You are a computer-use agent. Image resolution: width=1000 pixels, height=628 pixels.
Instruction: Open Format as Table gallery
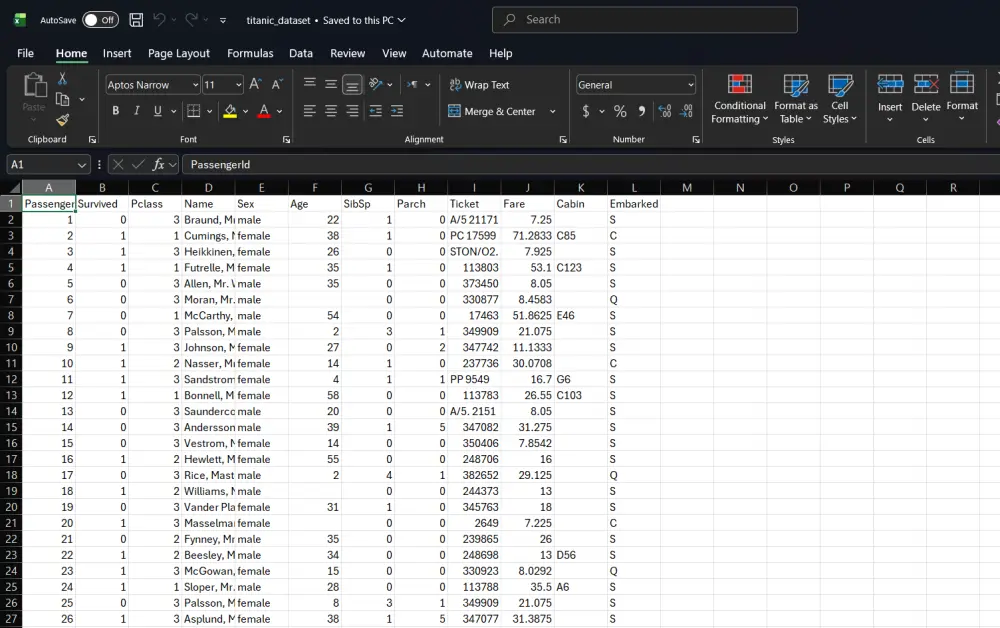[796, 99]
